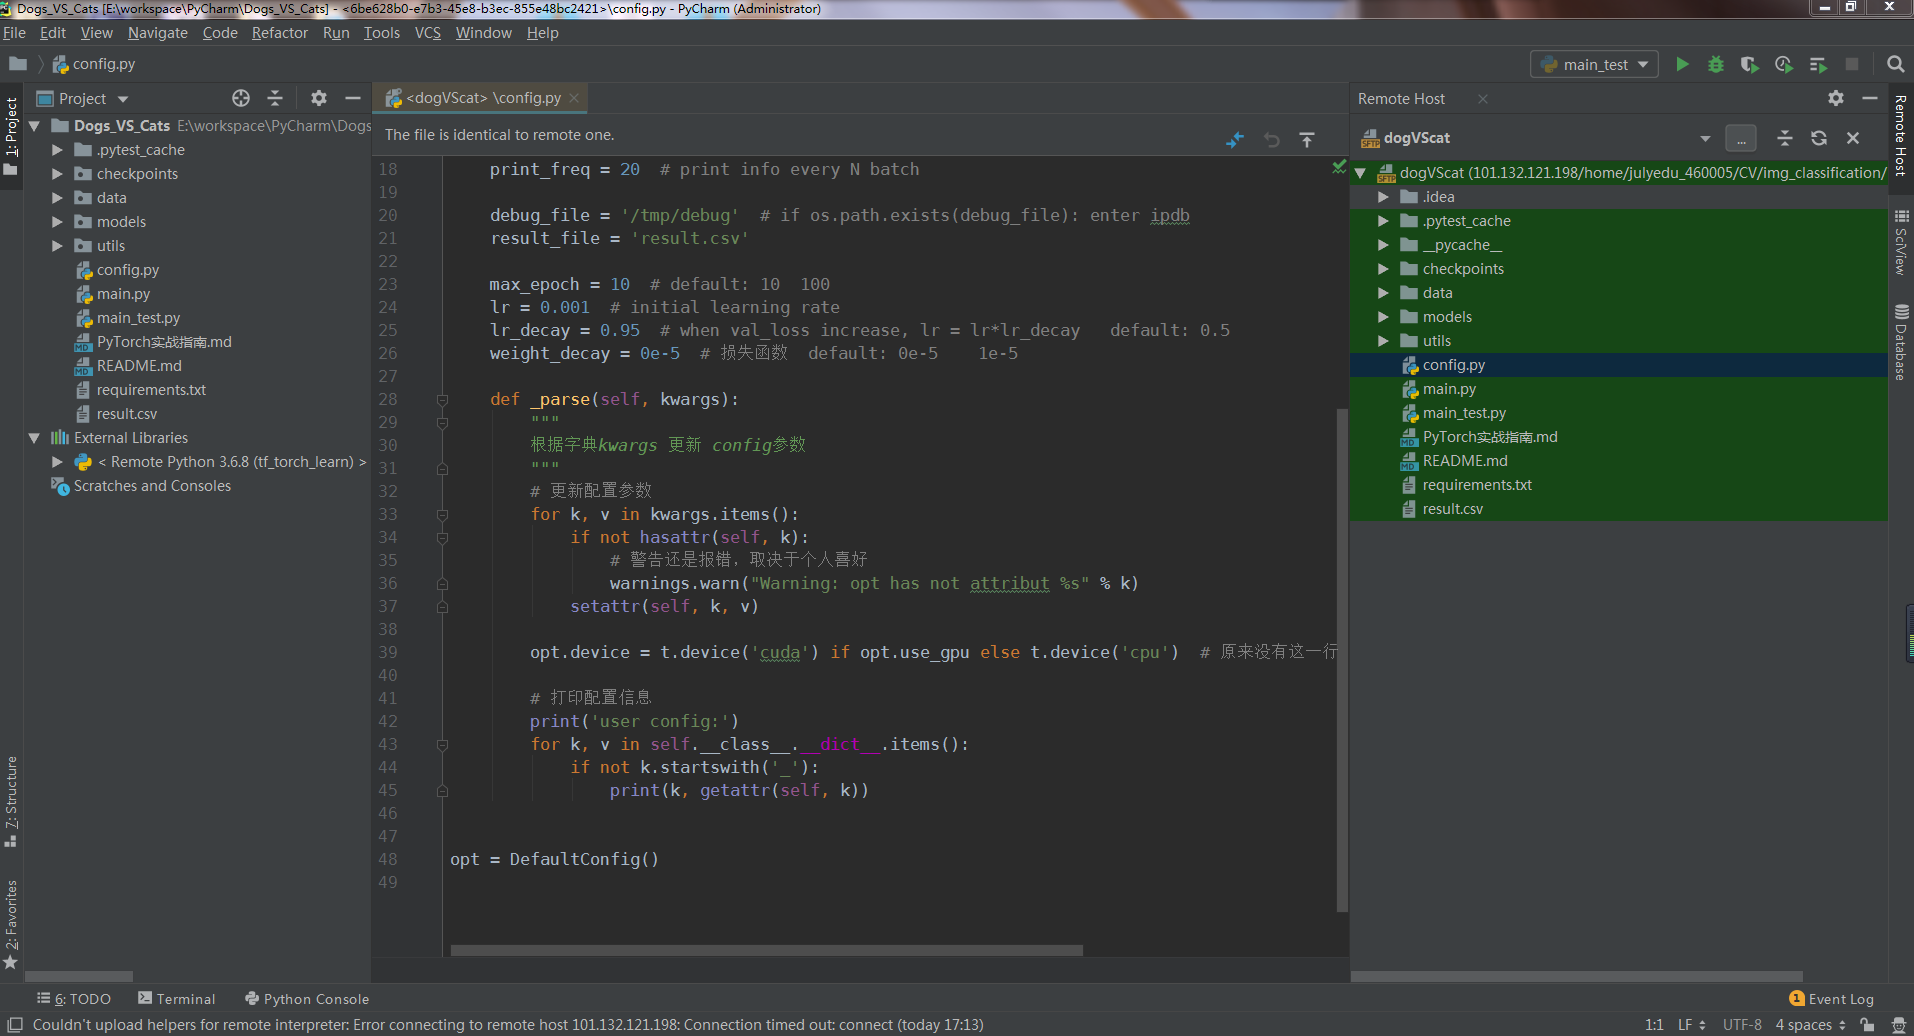Expand the models folder in Project tree
Viewport: 1914px width, 1036px height.
57,222
